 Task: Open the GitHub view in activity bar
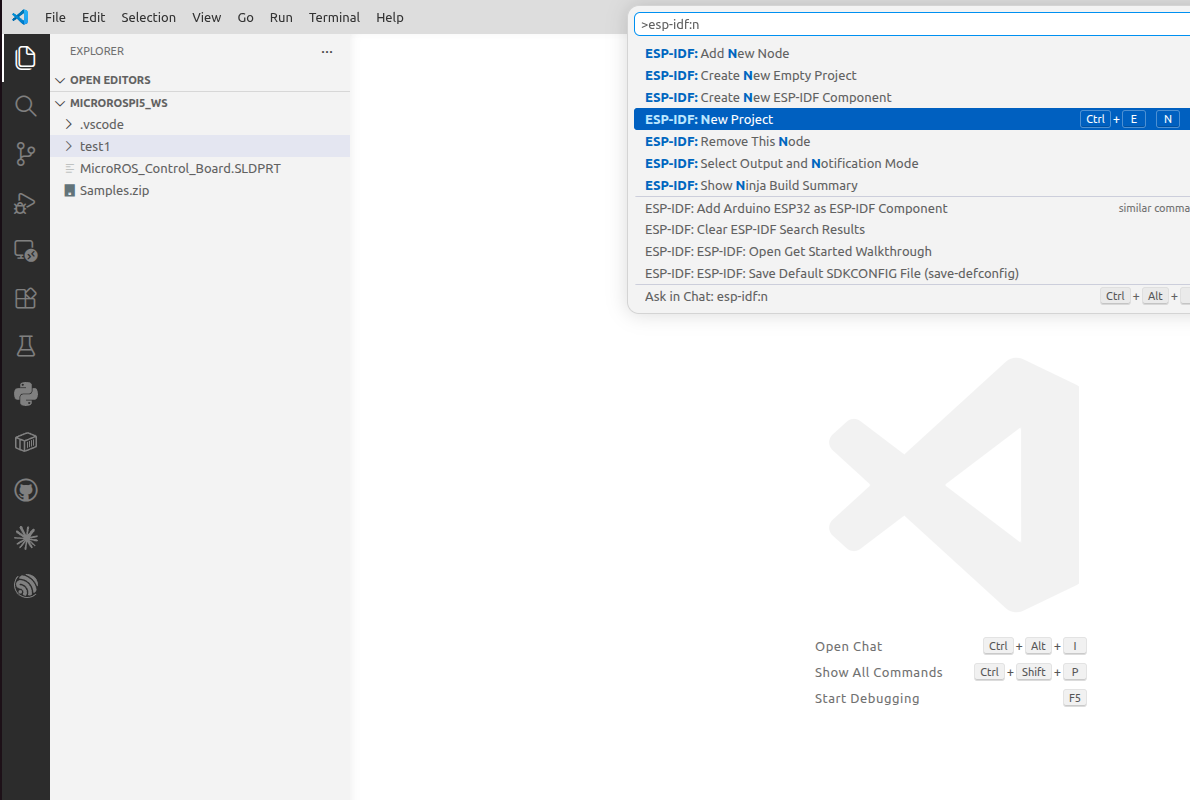click(x=25, y=490)
